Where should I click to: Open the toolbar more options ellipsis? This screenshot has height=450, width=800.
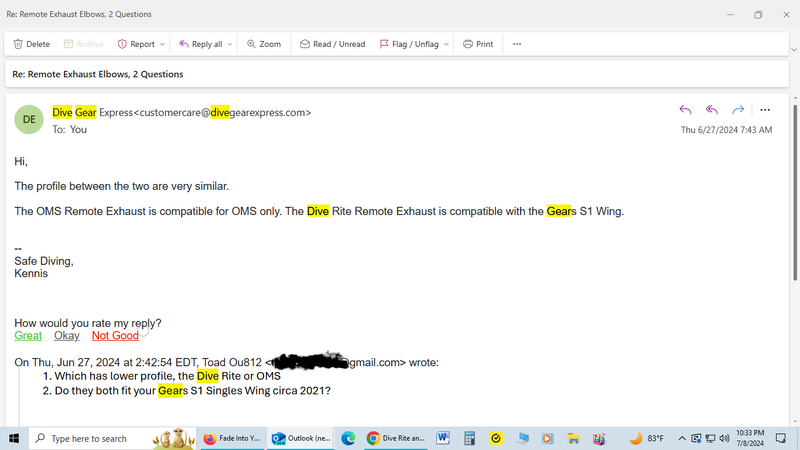517,44
